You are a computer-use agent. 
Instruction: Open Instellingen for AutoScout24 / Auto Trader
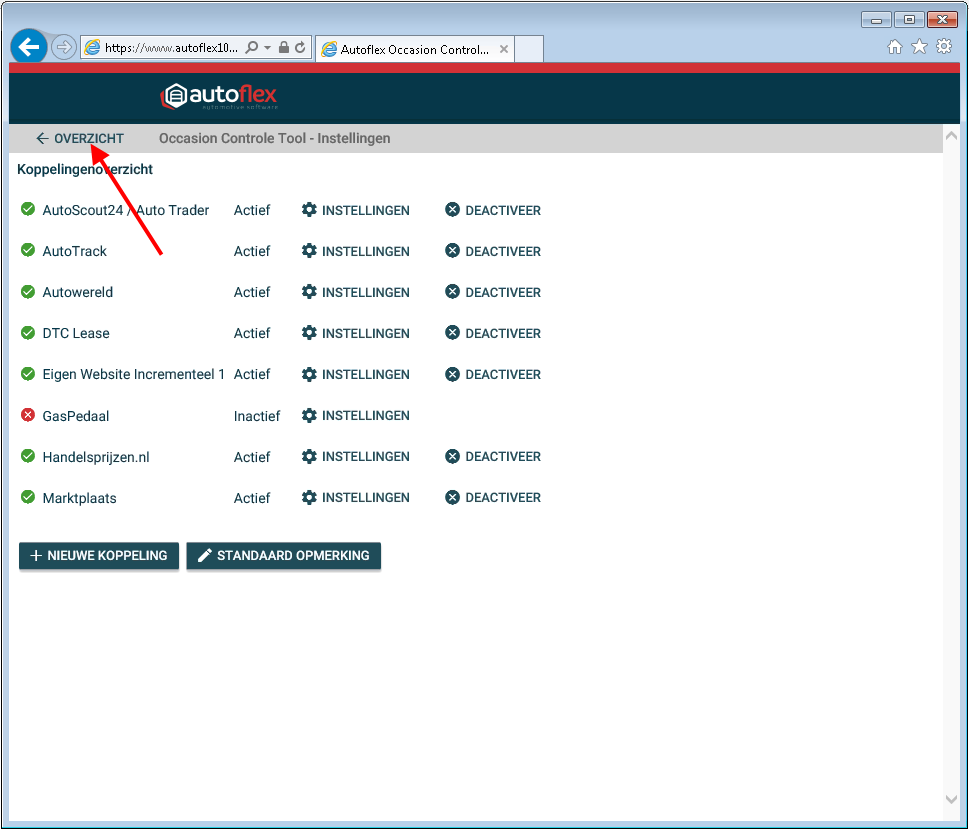coord(355,210)
